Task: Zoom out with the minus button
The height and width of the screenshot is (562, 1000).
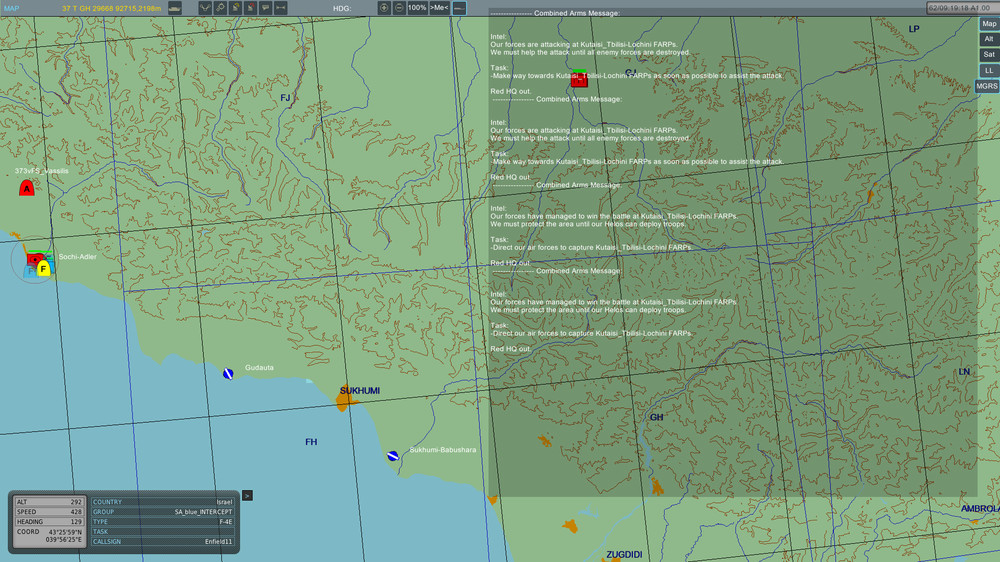Action: coord(399,8)
